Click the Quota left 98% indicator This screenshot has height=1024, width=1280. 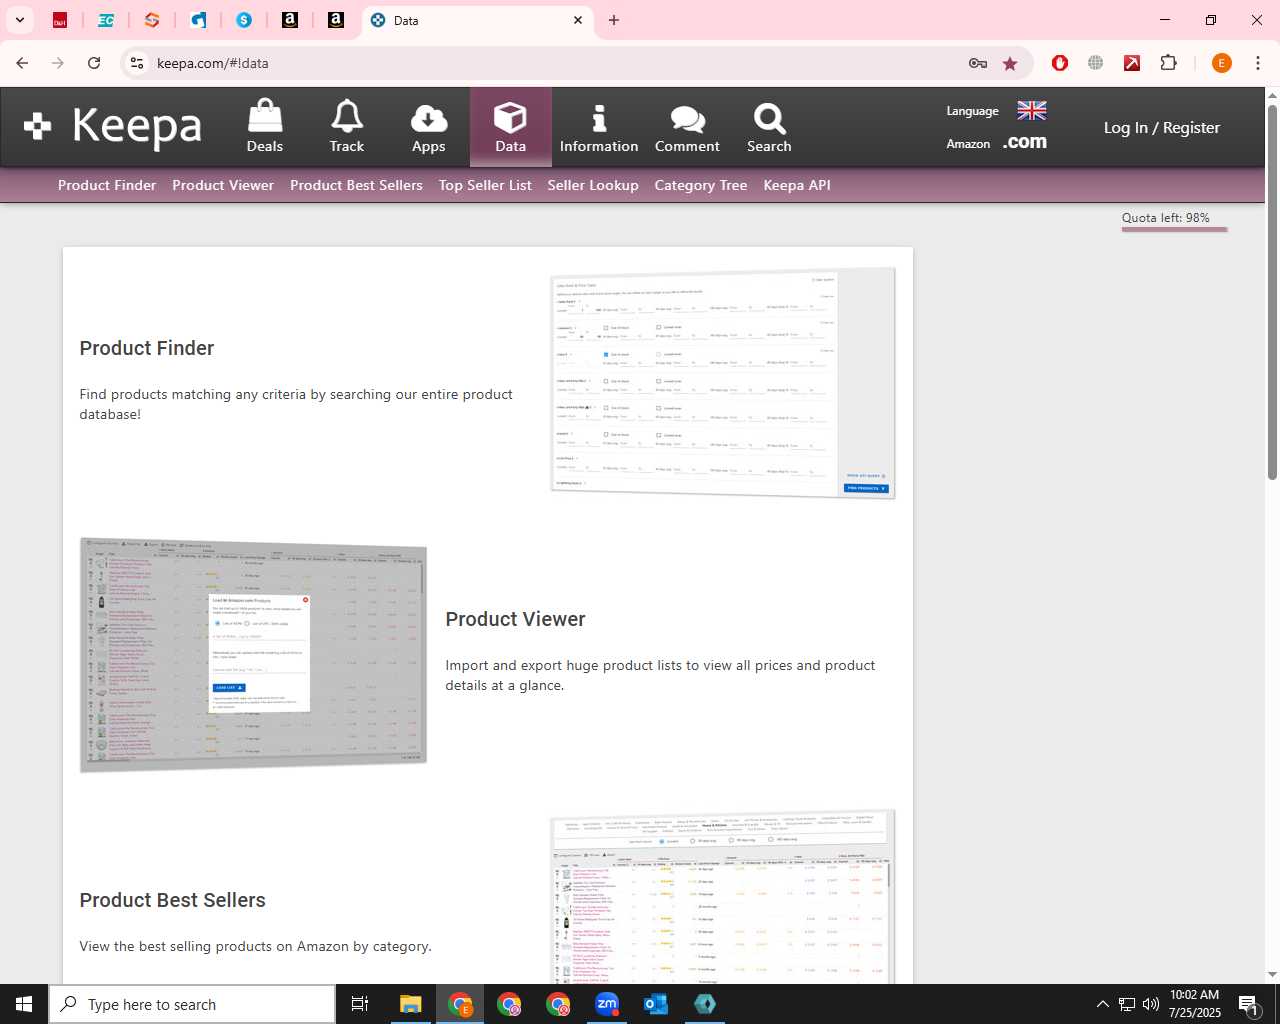tap(1173, 220)
